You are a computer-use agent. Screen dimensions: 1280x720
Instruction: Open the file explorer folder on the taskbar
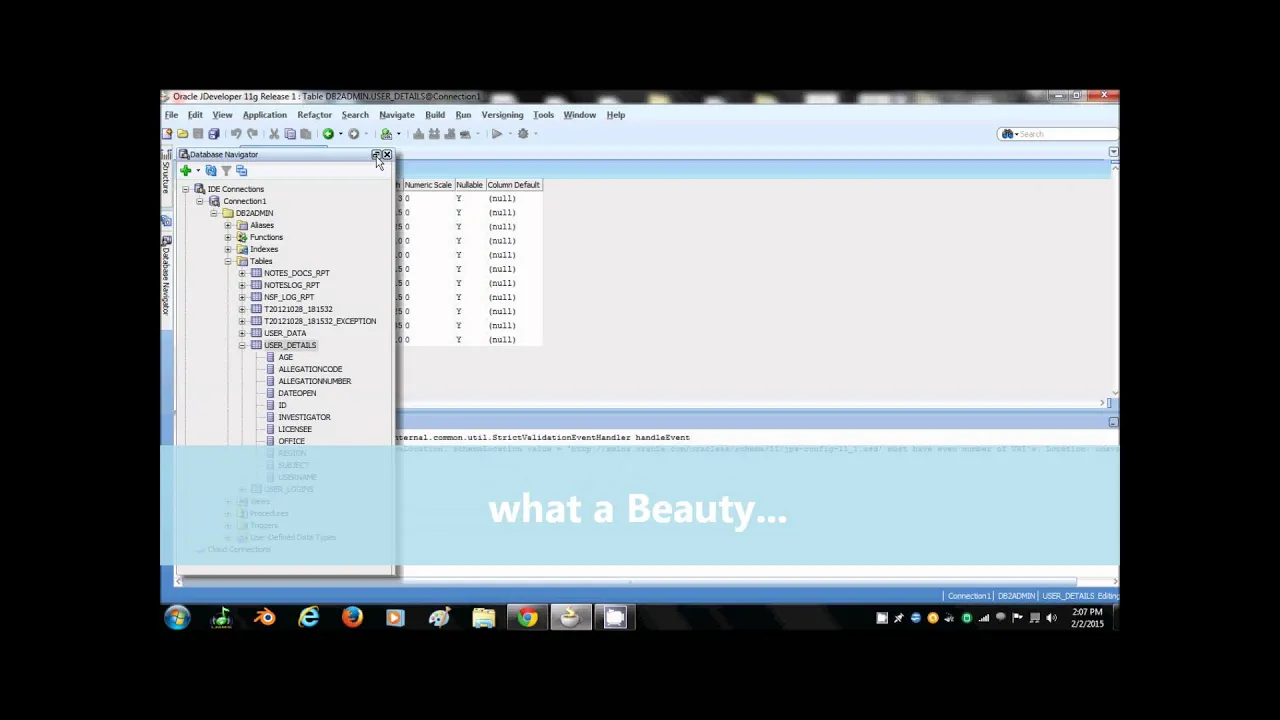click(x=484, y=618)
